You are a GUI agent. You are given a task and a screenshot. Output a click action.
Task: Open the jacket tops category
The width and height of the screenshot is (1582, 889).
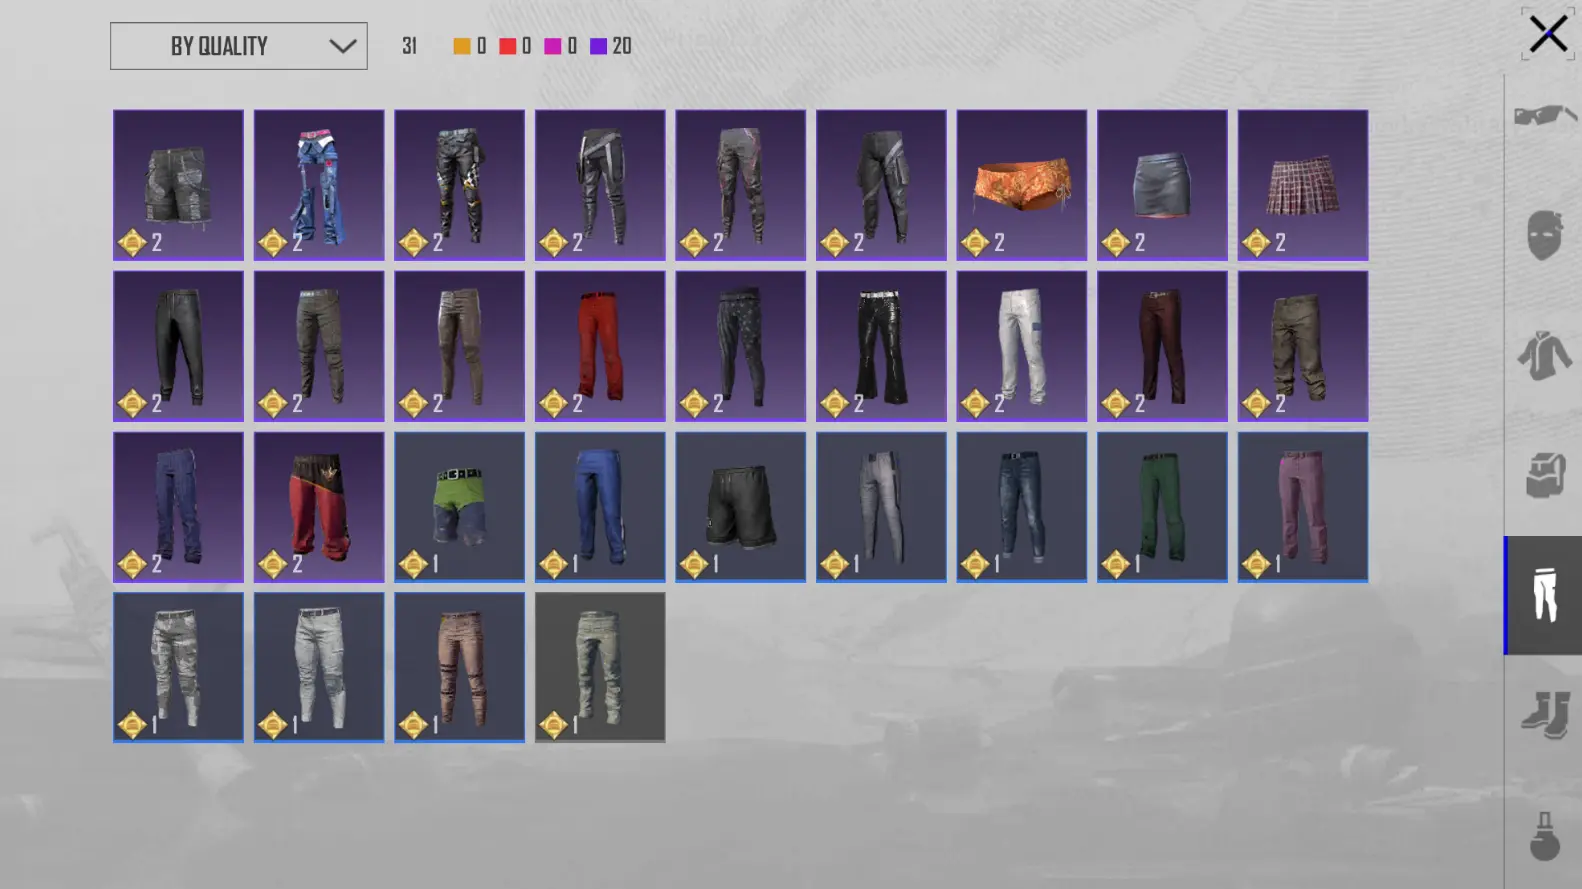1544,355
